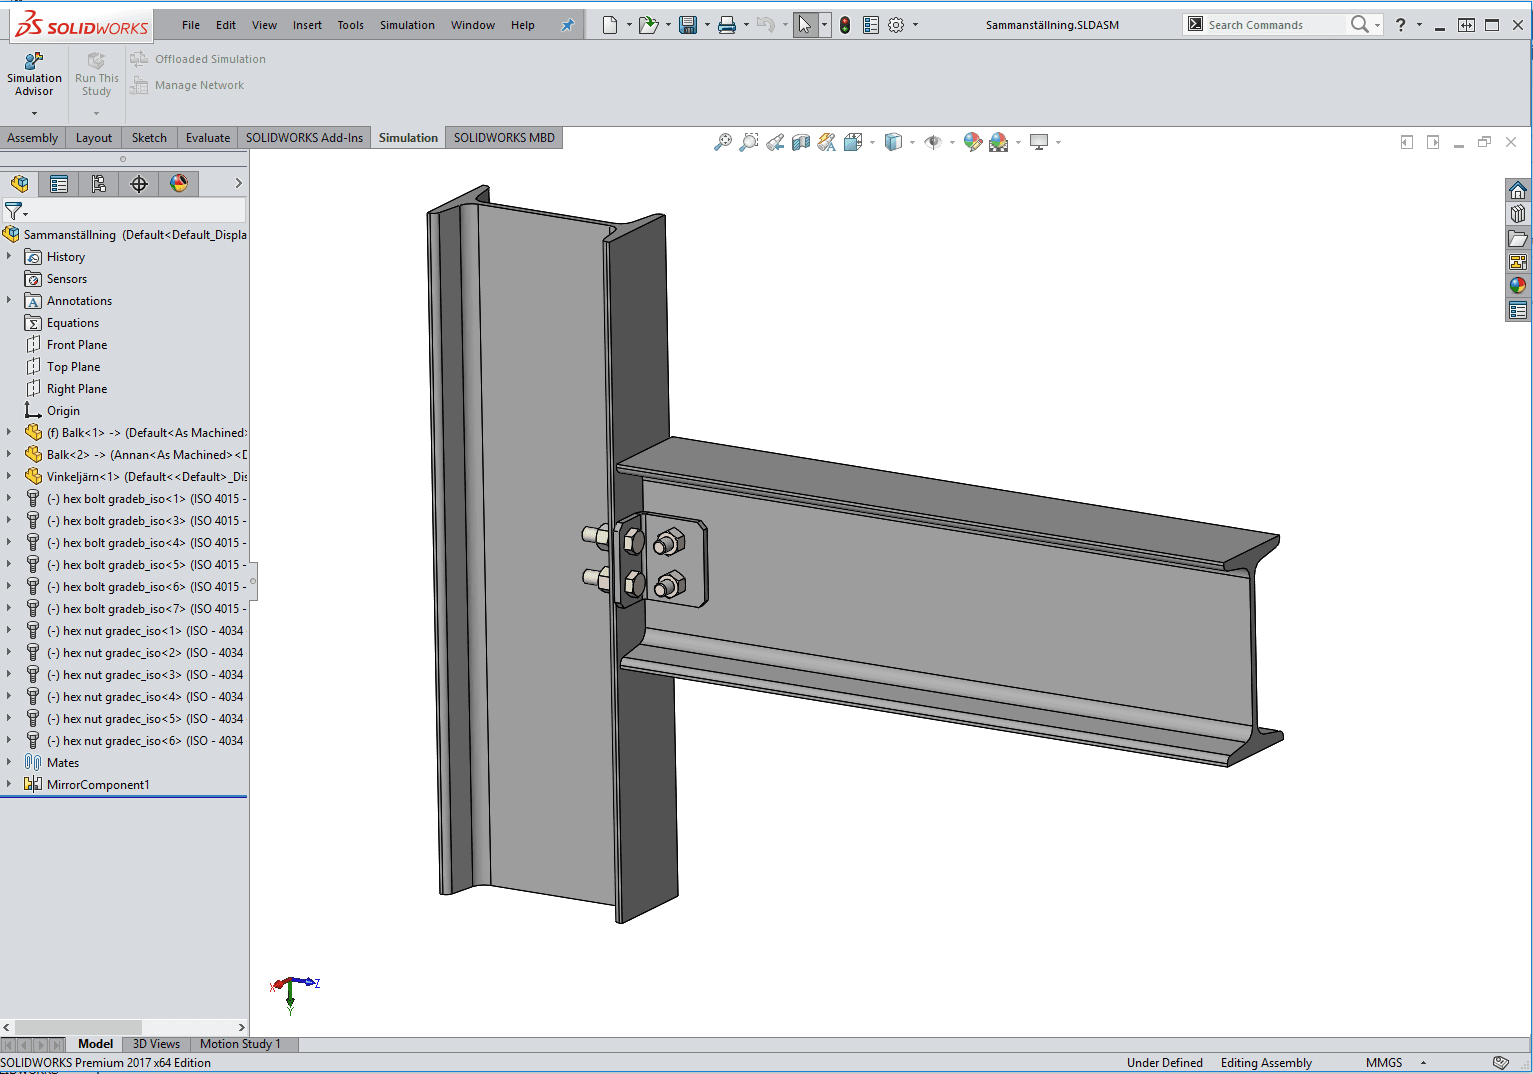The width and height of the screenshot is (1533, 1074).
Task: Toggle the Hide/Show Items eye icon
Action: pyautogui.click(x=933, y=143)
